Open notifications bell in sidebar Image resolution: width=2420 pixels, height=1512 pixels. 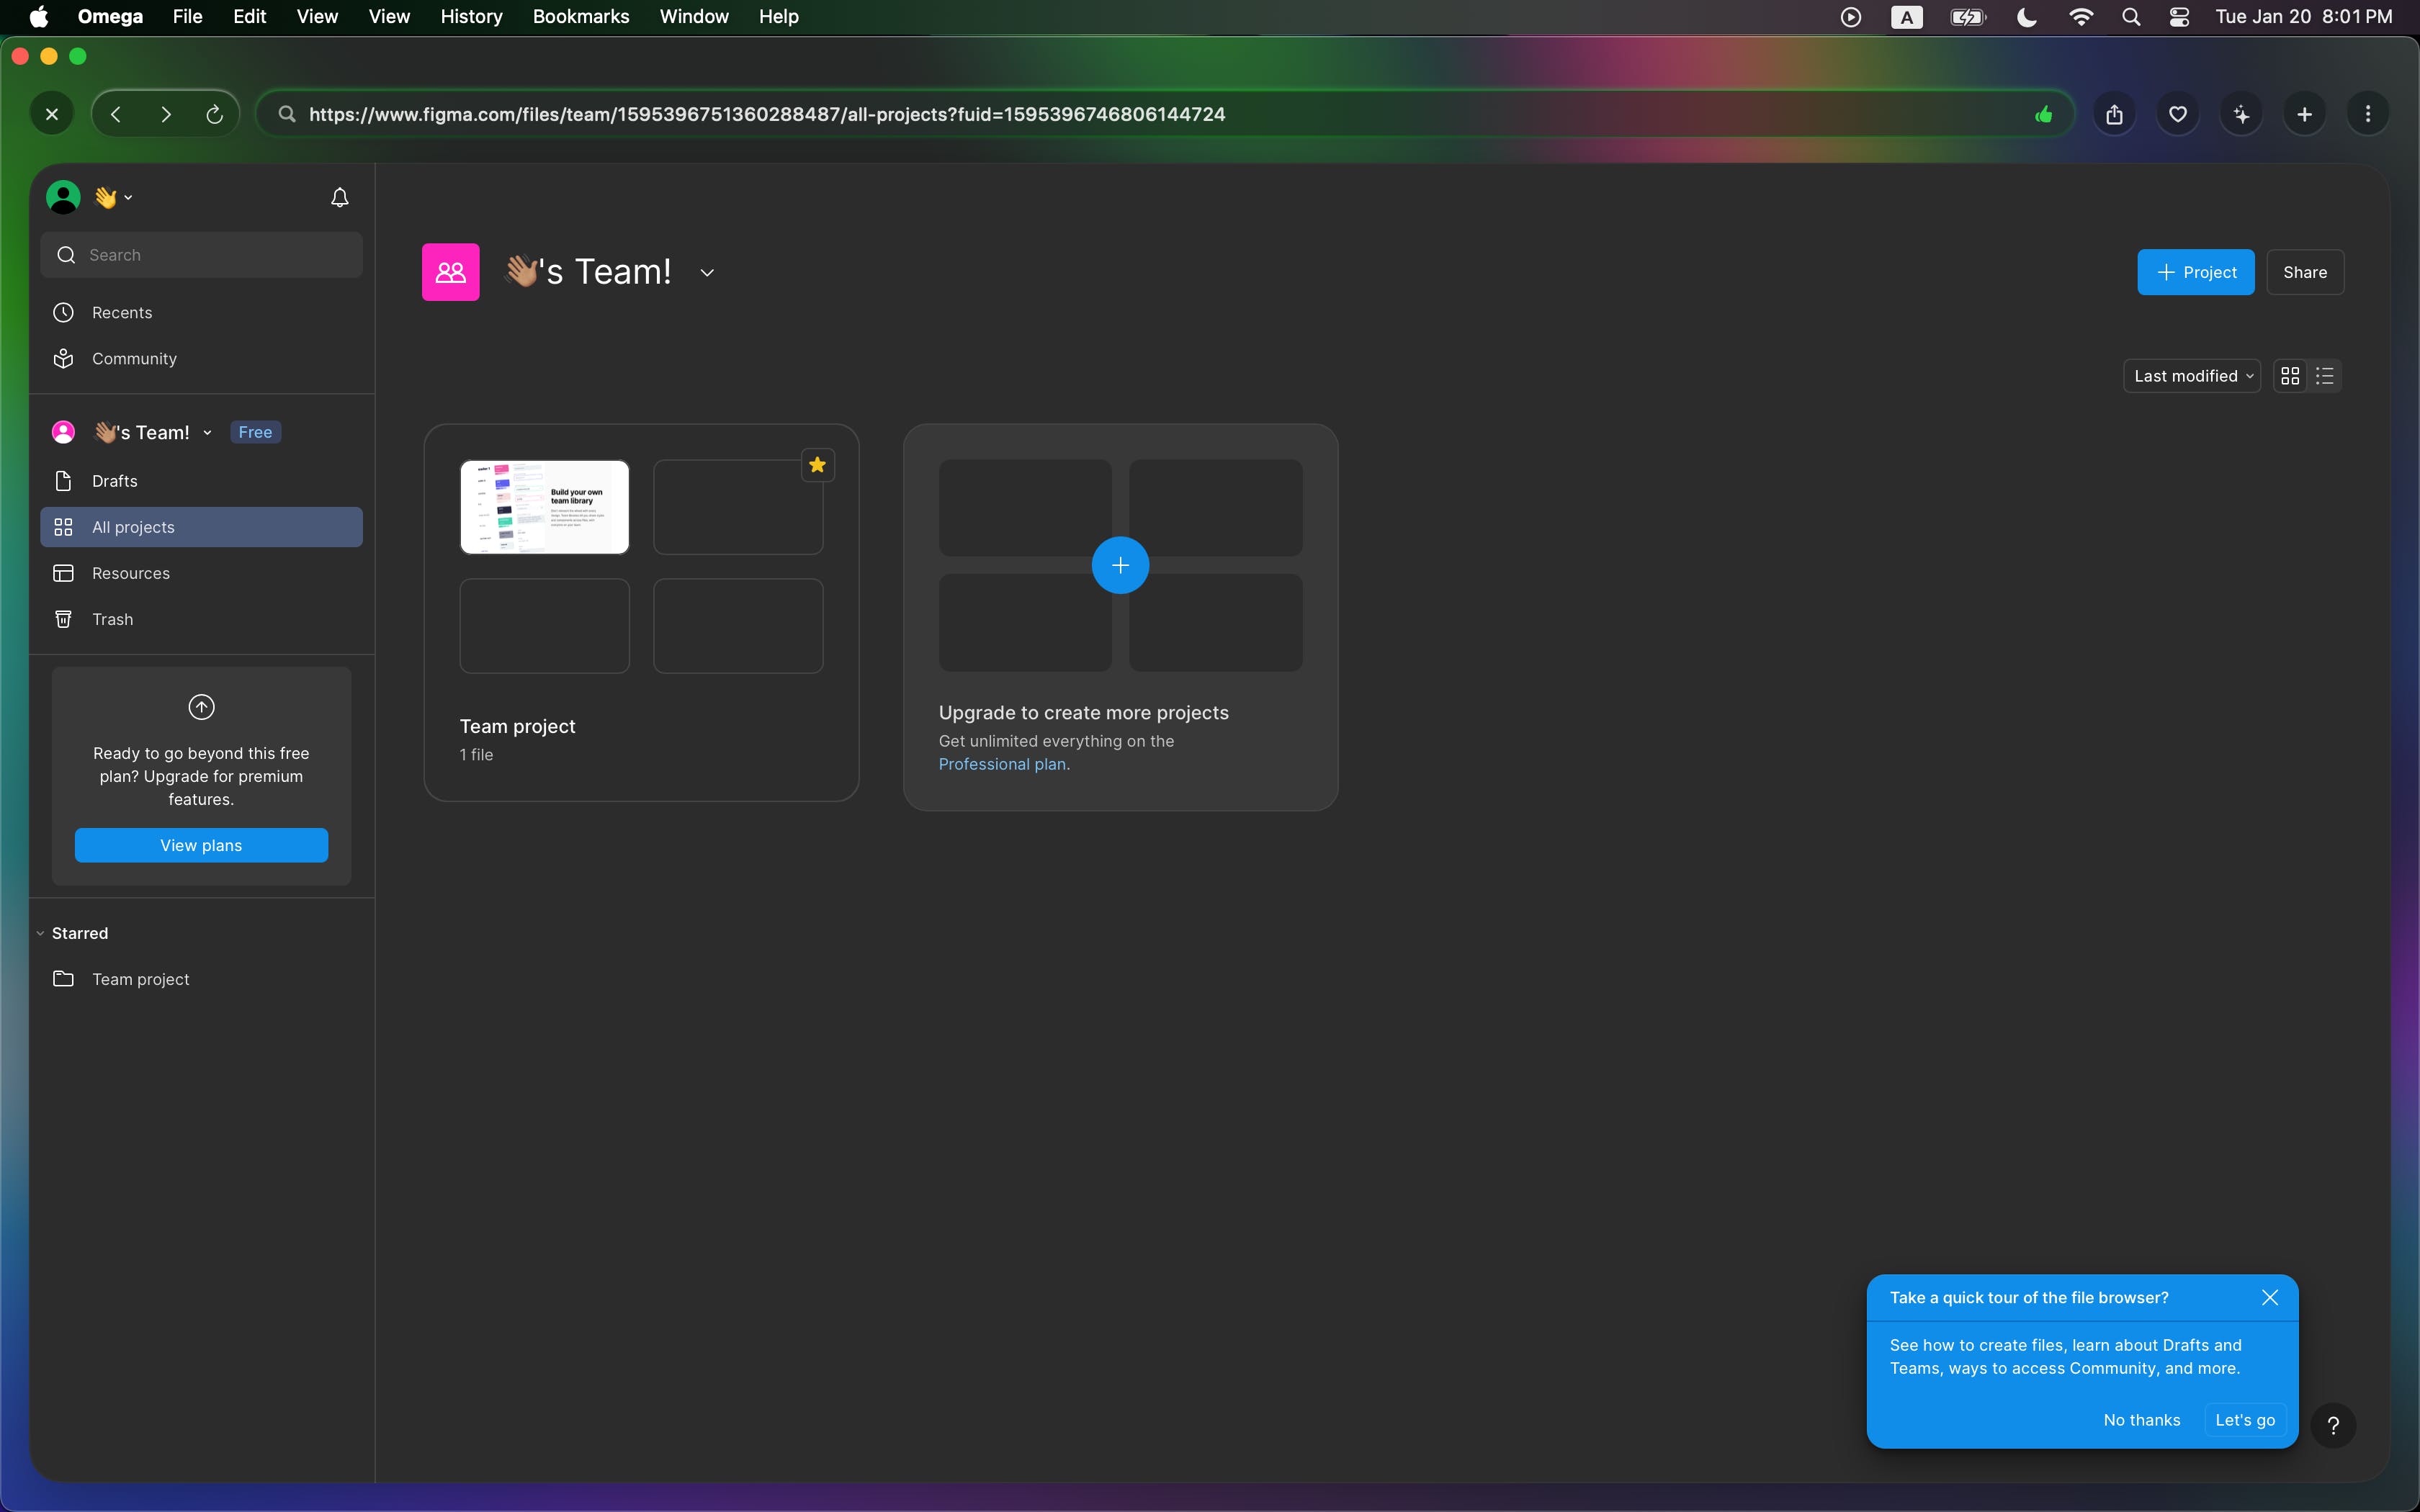tap(340, 197)
